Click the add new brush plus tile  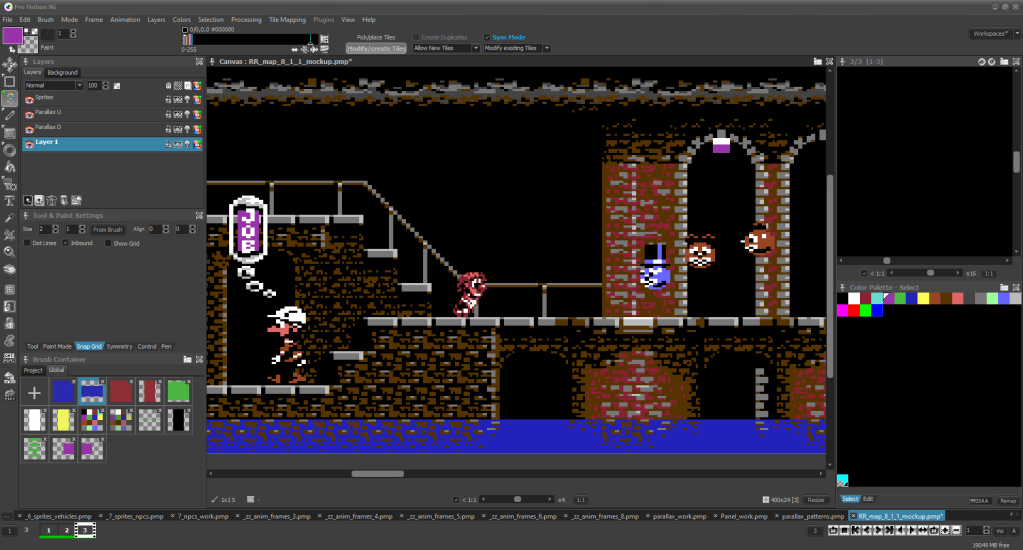point(35,393)
